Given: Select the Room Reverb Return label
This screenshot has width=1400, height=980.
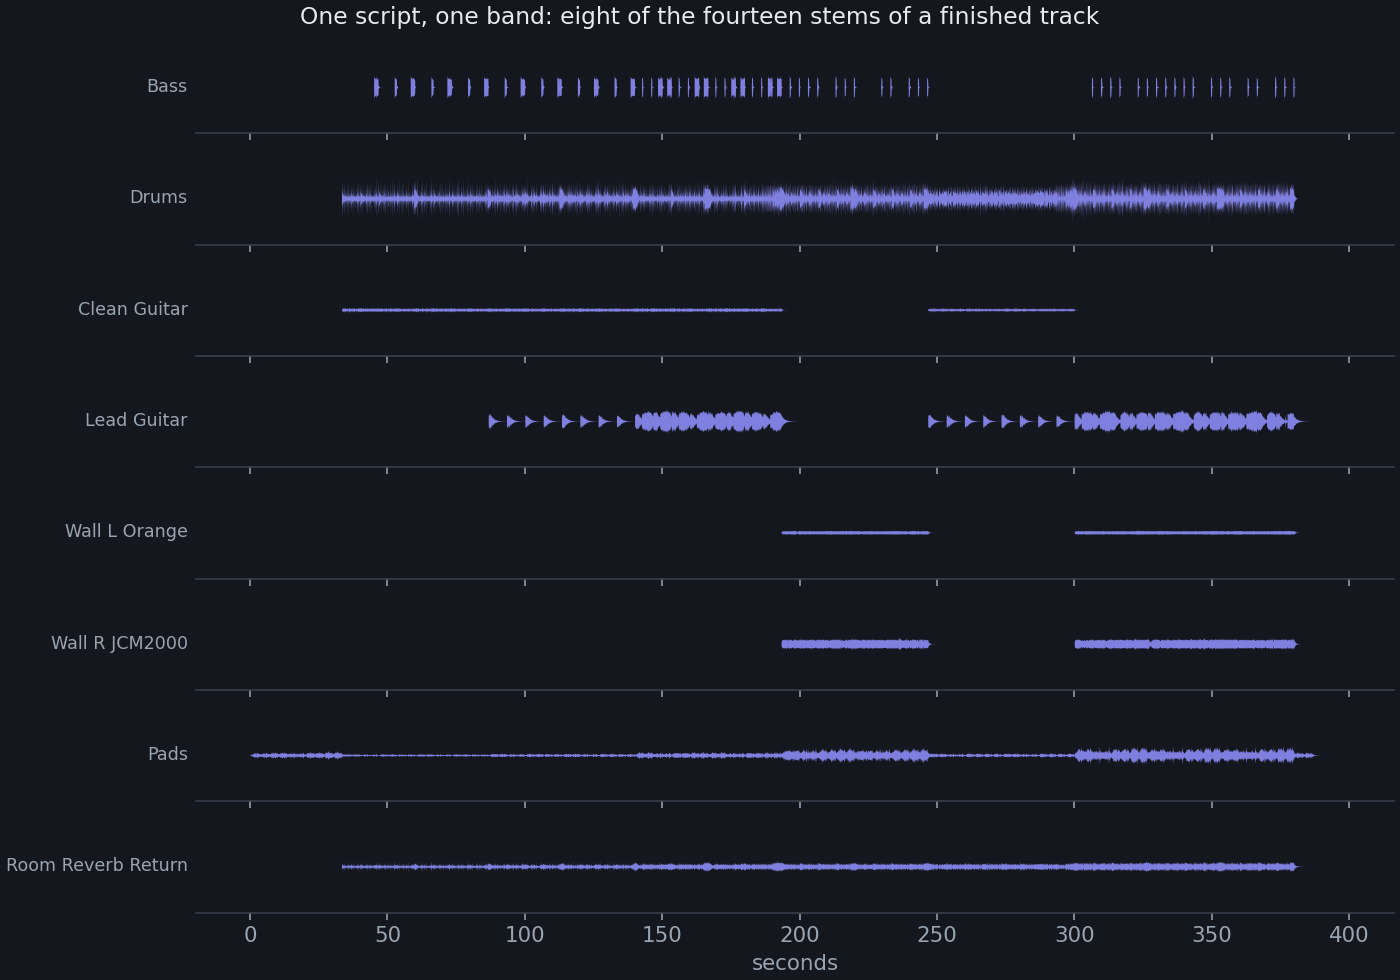Looking at the screenshot, I should pyautogui.click(x=97, y=866).
